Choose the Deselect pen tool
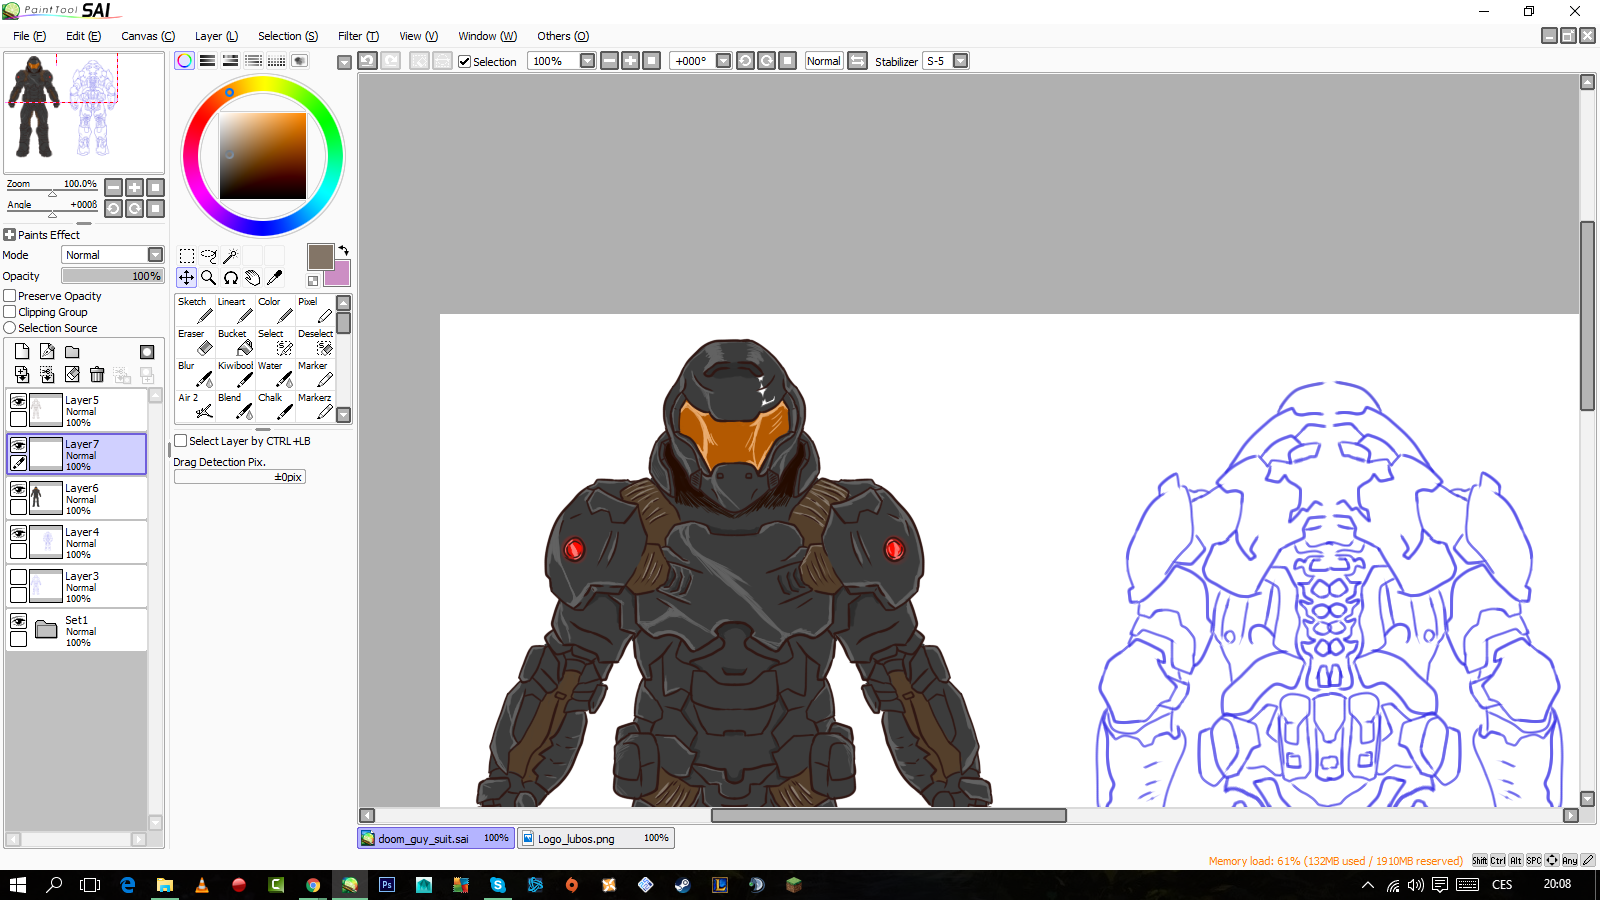The height and width of the screenshot is (900, 1600). pos(315,342)
